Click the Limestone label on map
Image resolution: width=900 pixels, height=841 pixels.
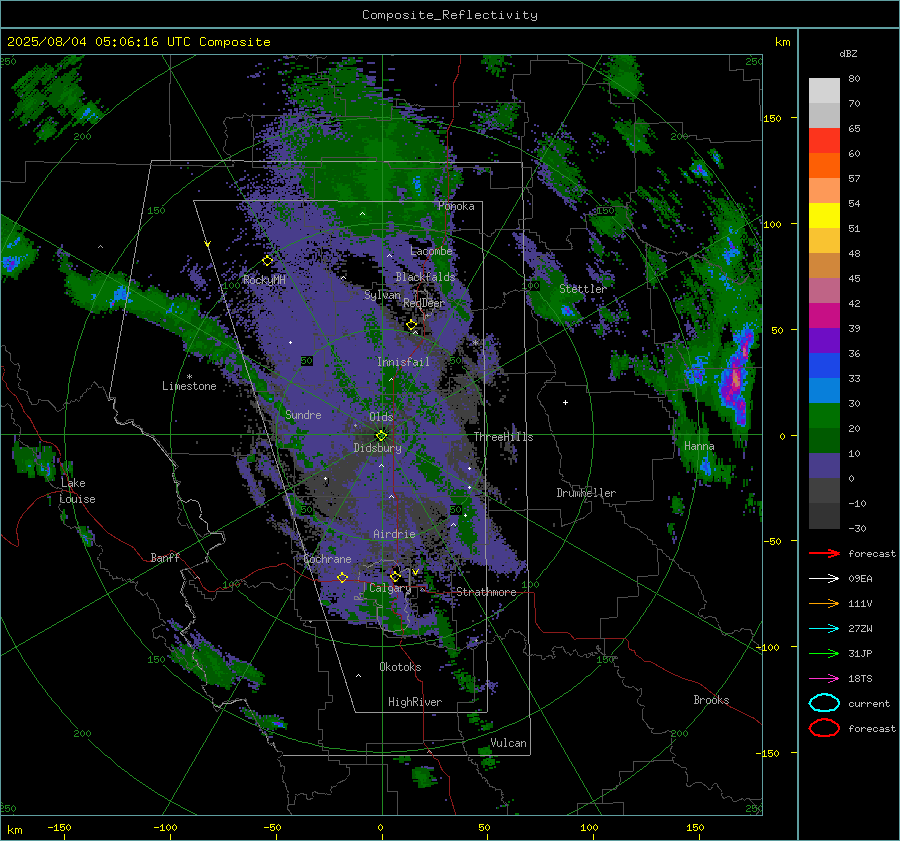(x=189, y=386)
